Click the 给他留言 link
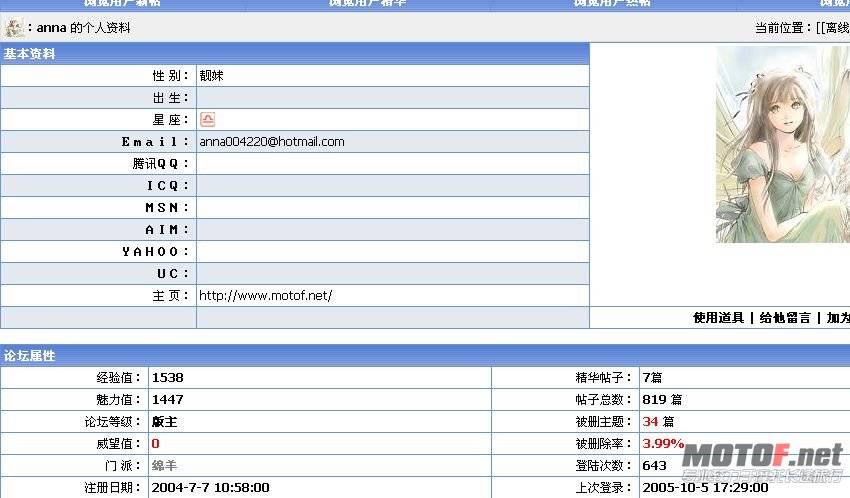The height and width of the screenshot is (498, 850). 785,318
